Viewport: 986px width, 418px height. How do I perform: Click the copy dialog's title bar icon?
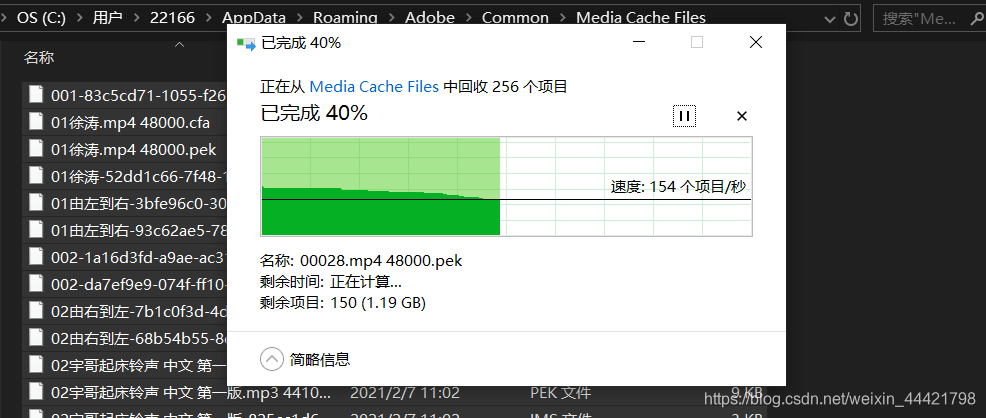pos(246,43)
